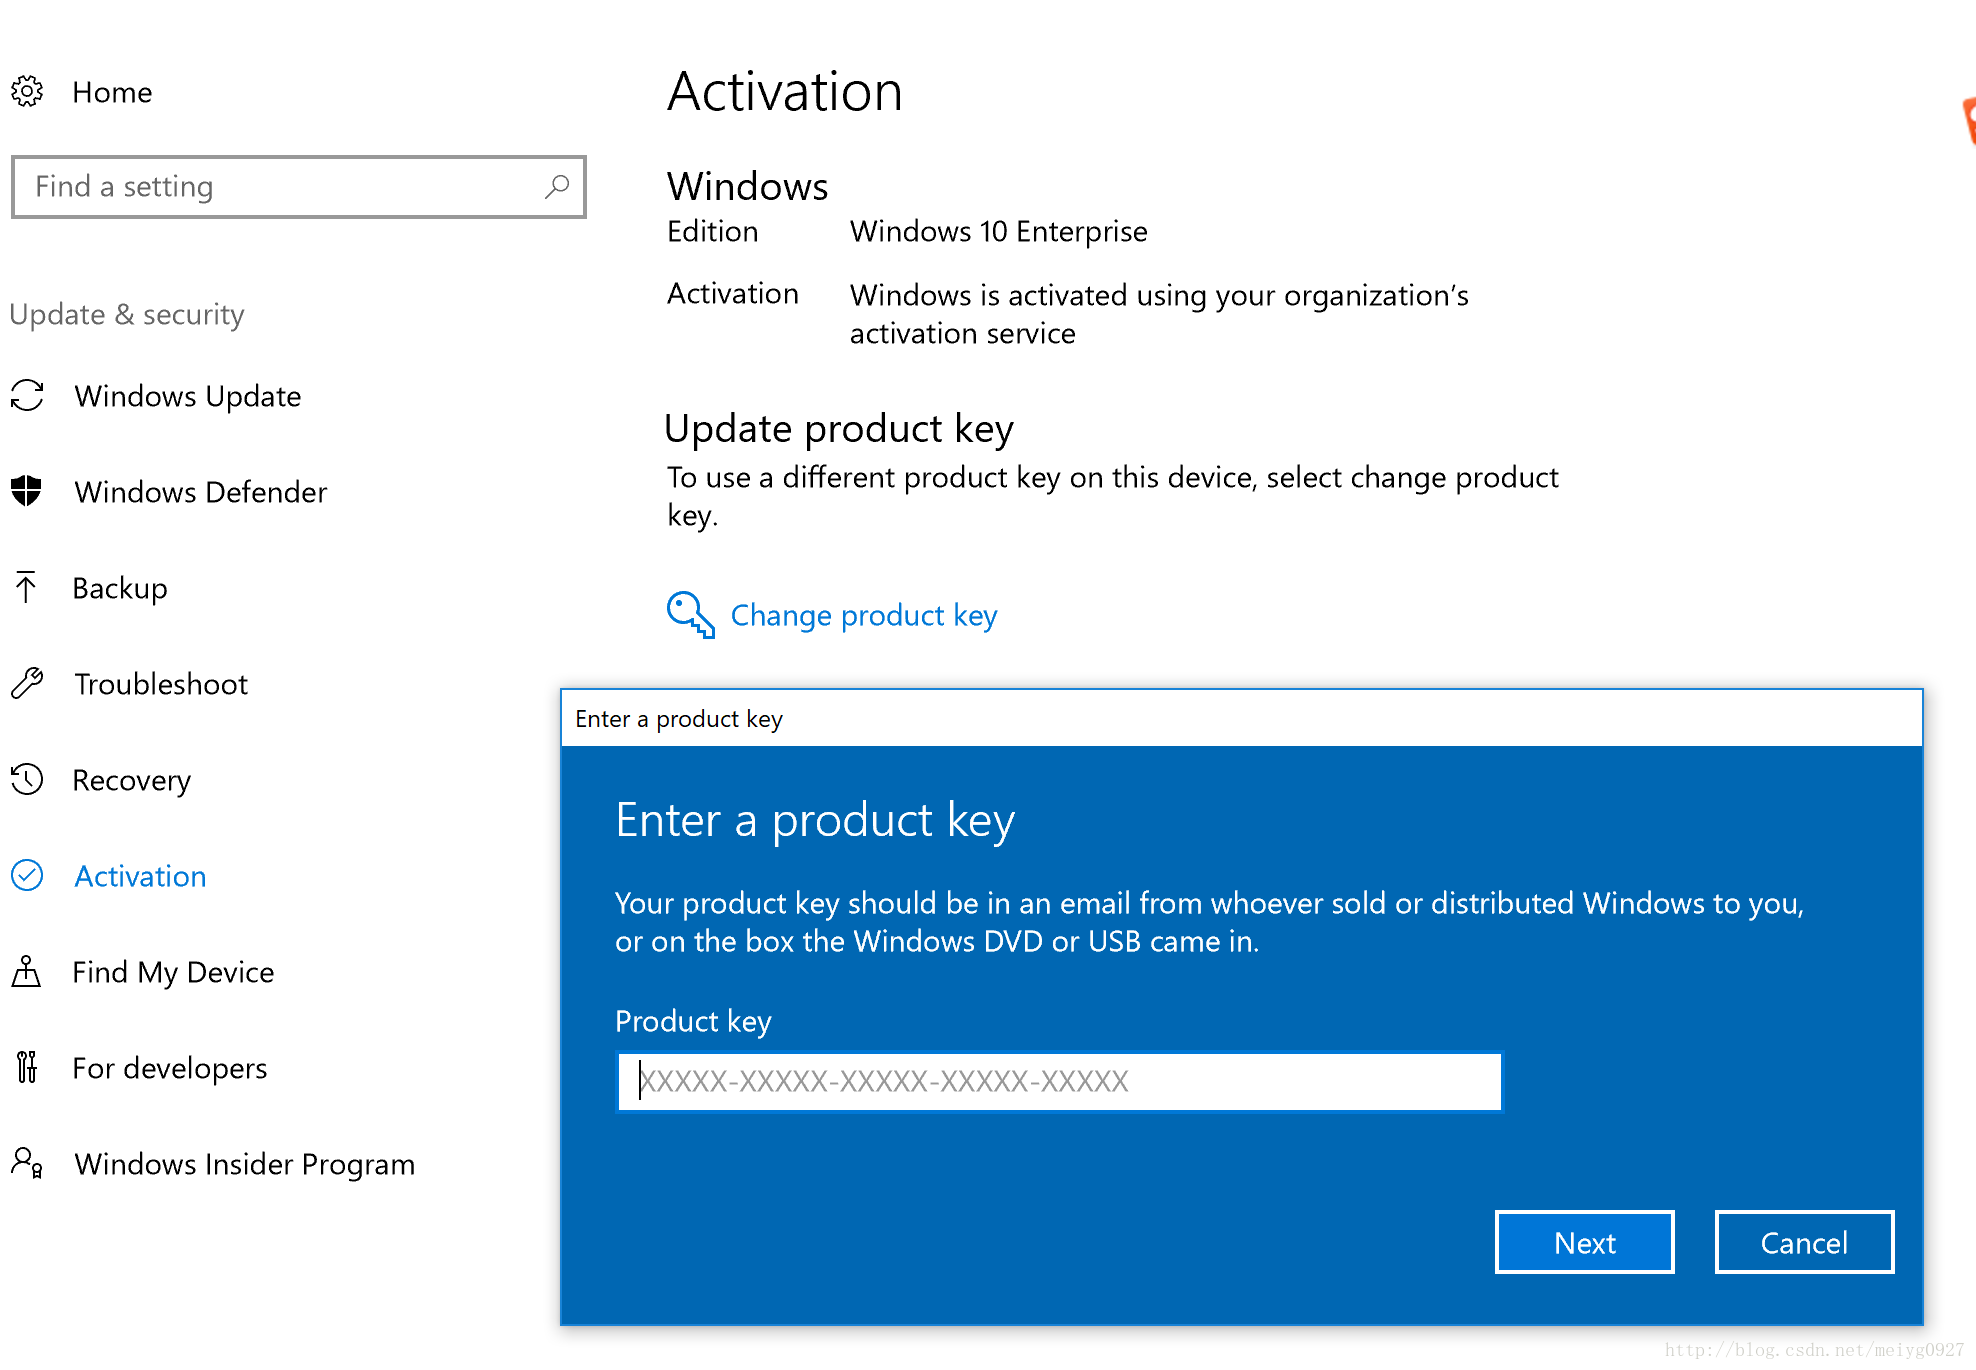The image size is (1976, 1370).
Task: Click the Find a setting search box
Action: [299, 186]
